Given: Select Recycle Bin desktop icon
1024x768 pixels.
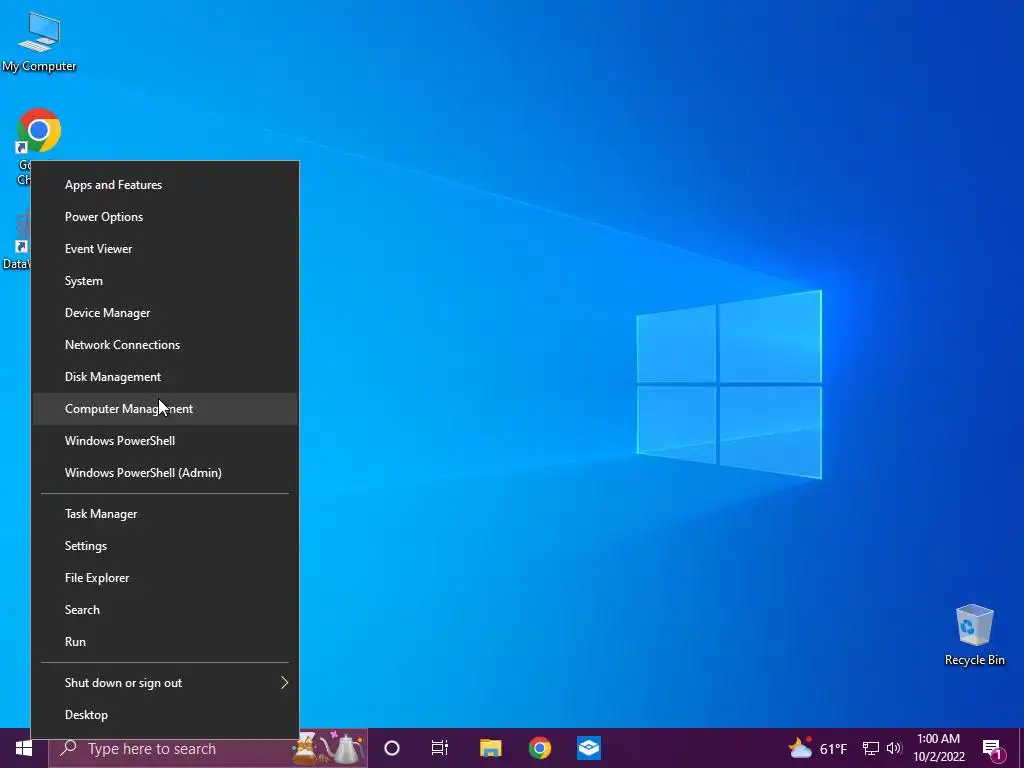Looking at the screenshot, I should [974, 635].
